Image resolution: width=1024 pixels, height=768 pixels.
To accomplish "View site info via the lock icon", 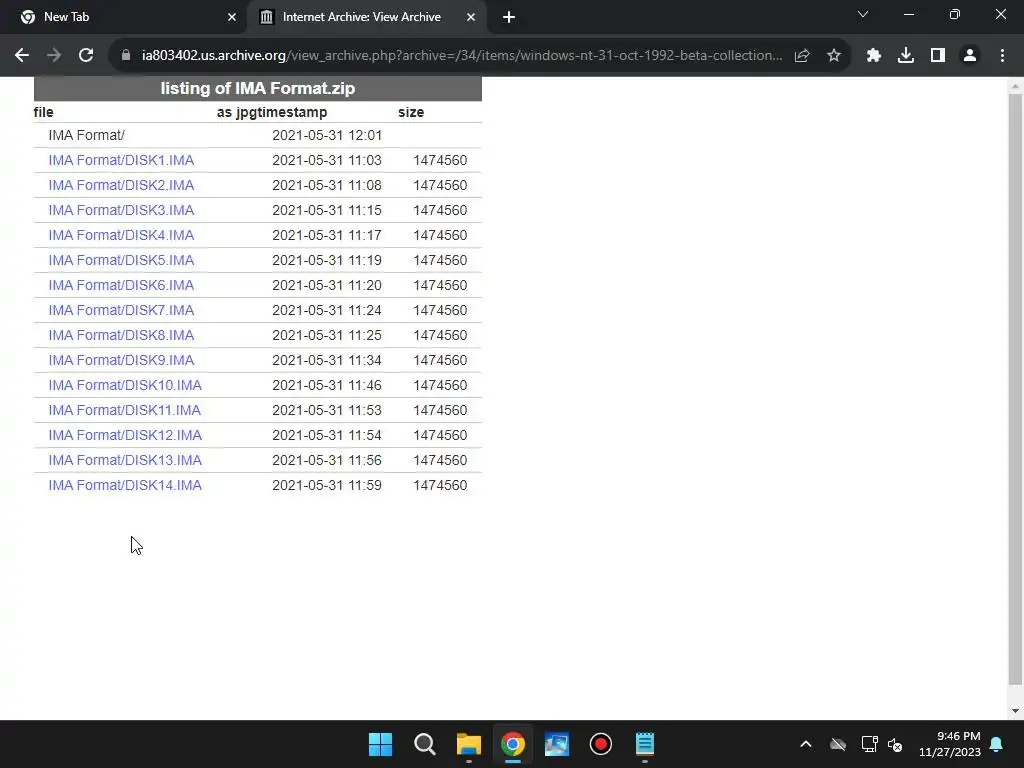I will (126, 56).
